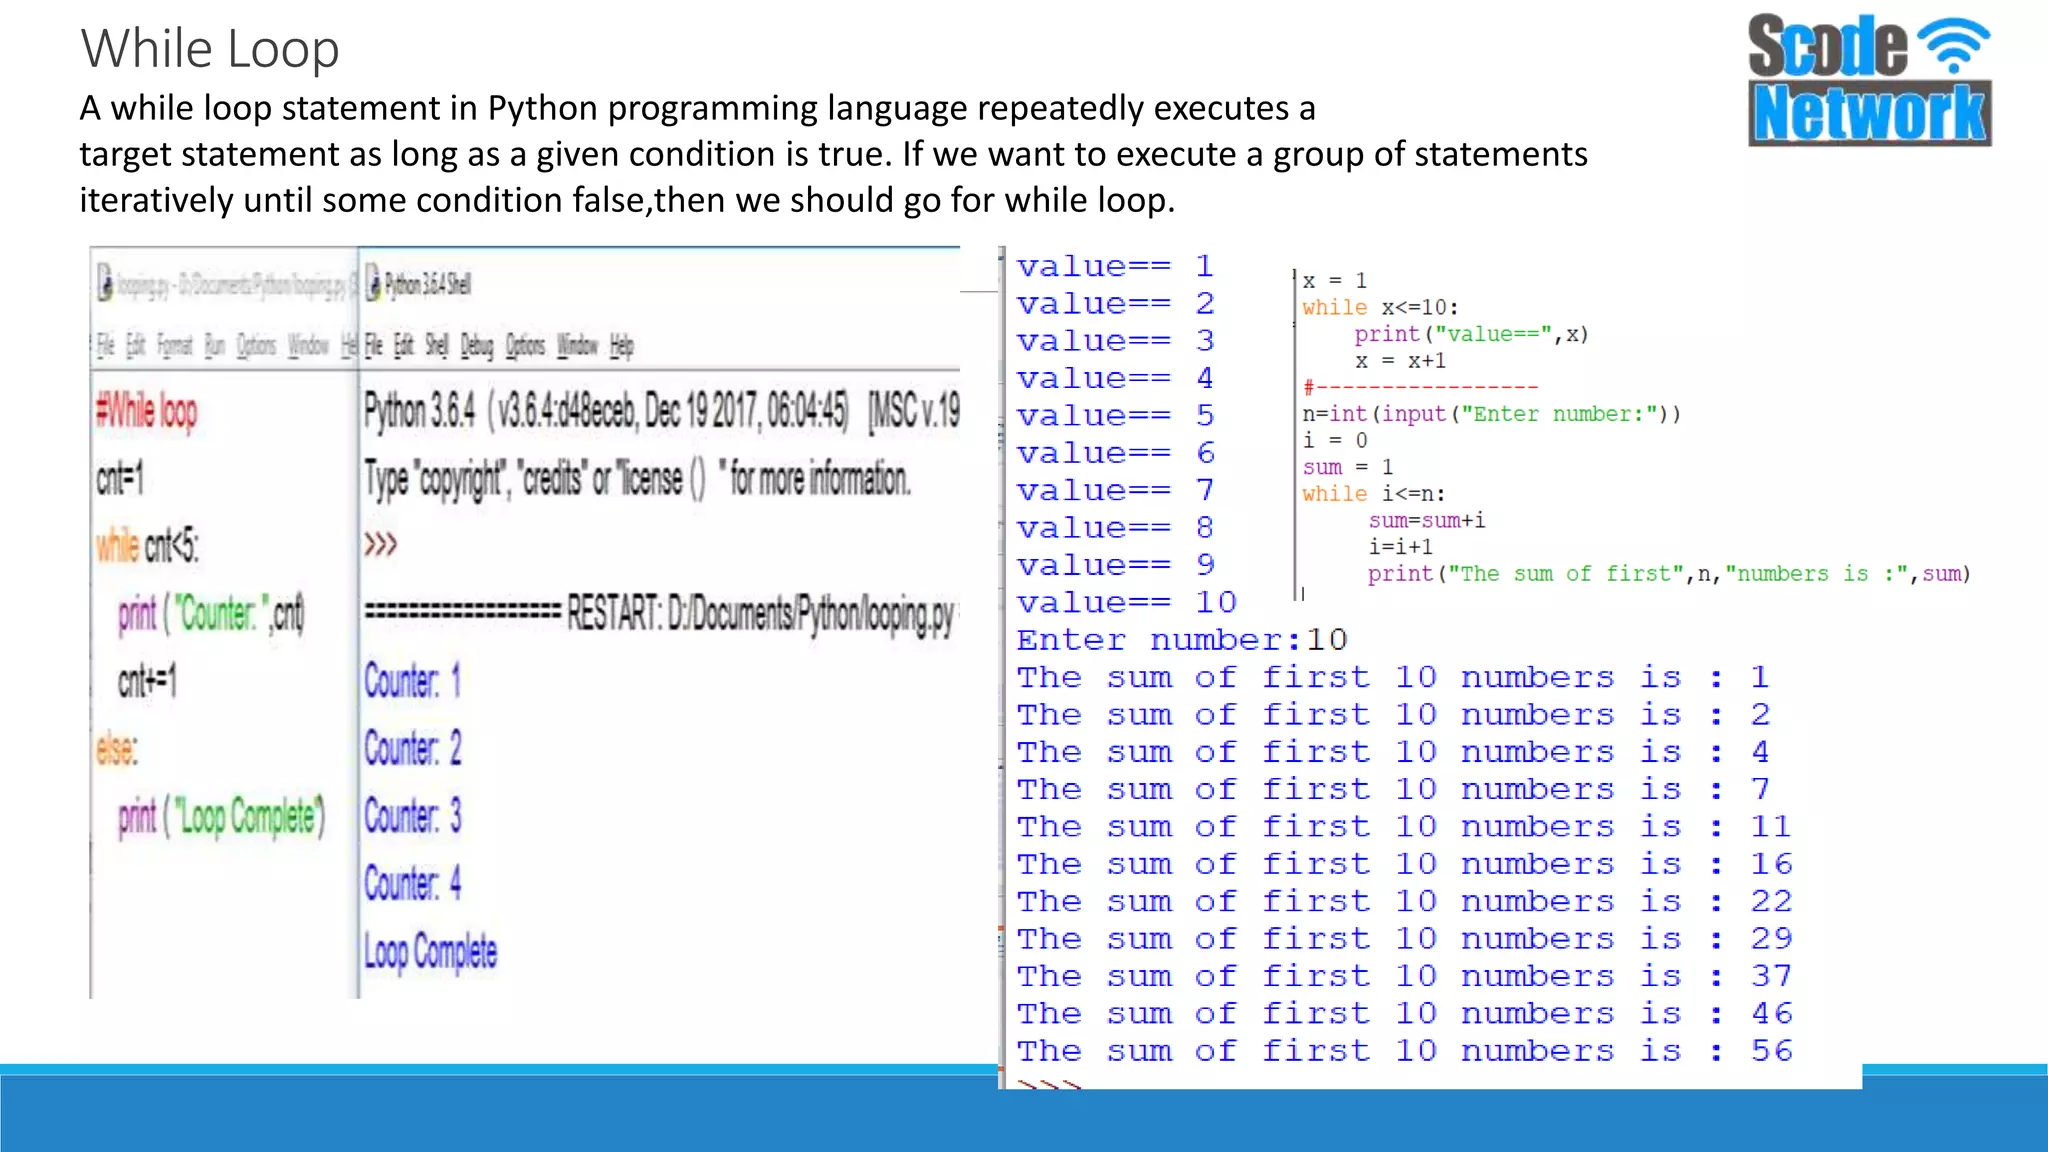Click the print("value==",x) code line
Image resolution: width=2048 pixels, height=1152 pixels.
tap(1472, 335)
